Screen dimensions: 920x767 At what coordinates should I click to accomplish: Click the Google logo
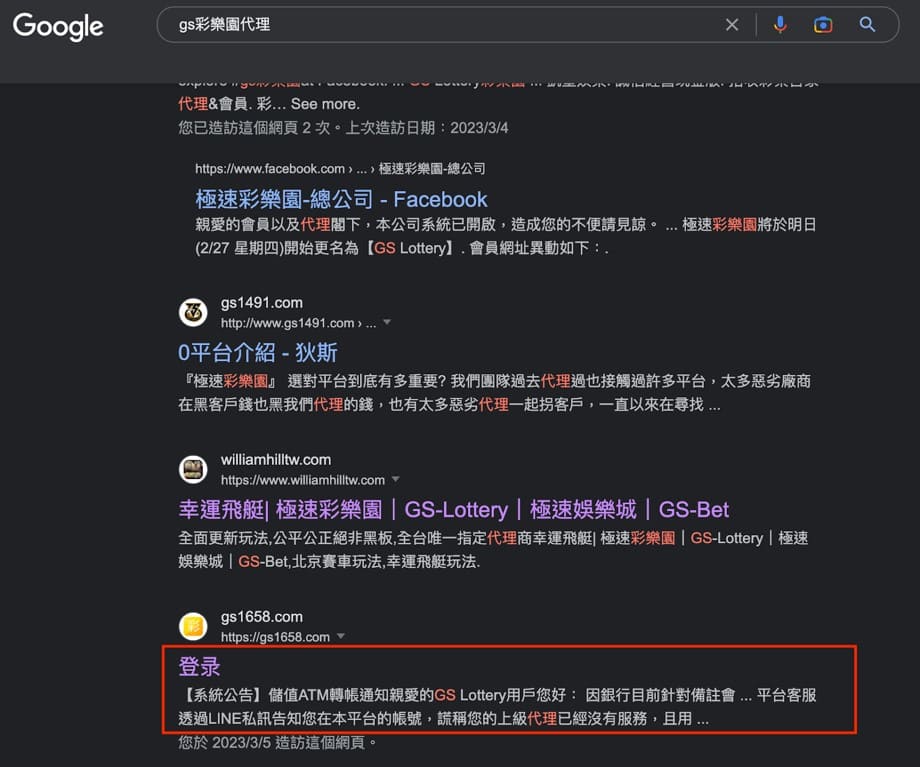(x=58, y=26)
